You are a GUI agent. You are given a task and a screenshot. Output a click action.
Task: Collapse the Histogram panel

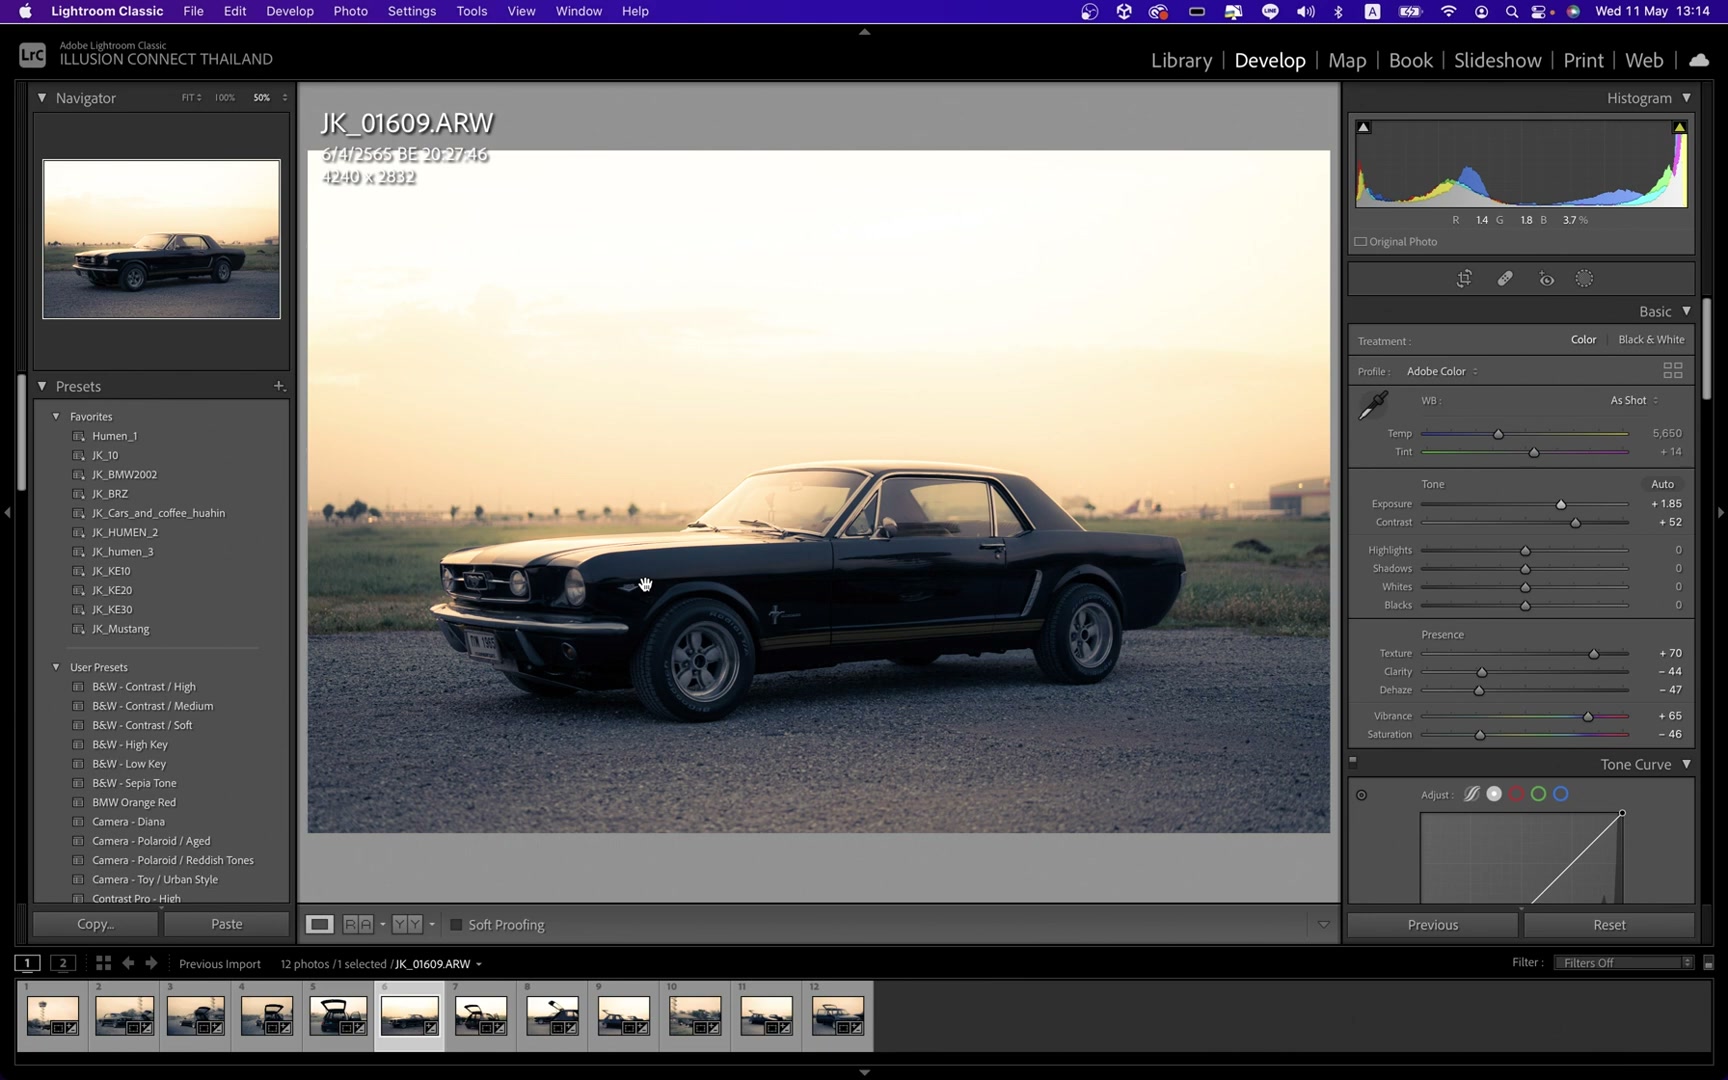(1686, 98)
